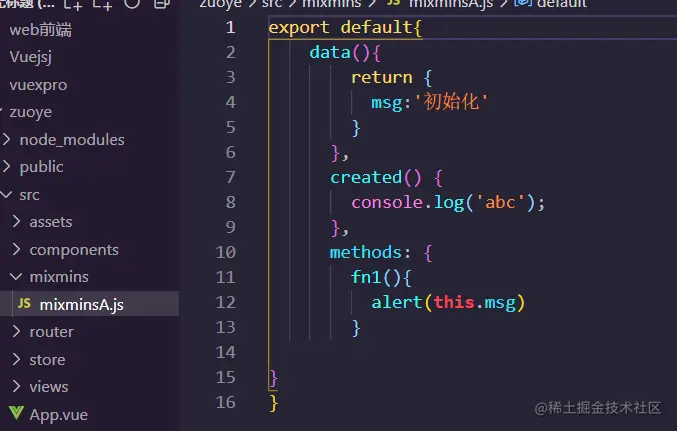Collapse the mixmins folder chevron

16,276
